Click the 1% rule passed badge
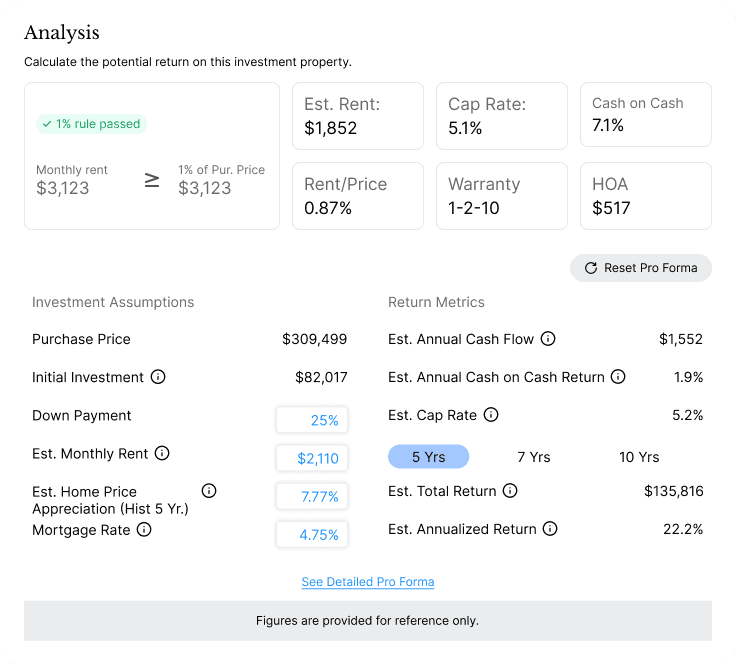736x665 pixels. [92, 124]
